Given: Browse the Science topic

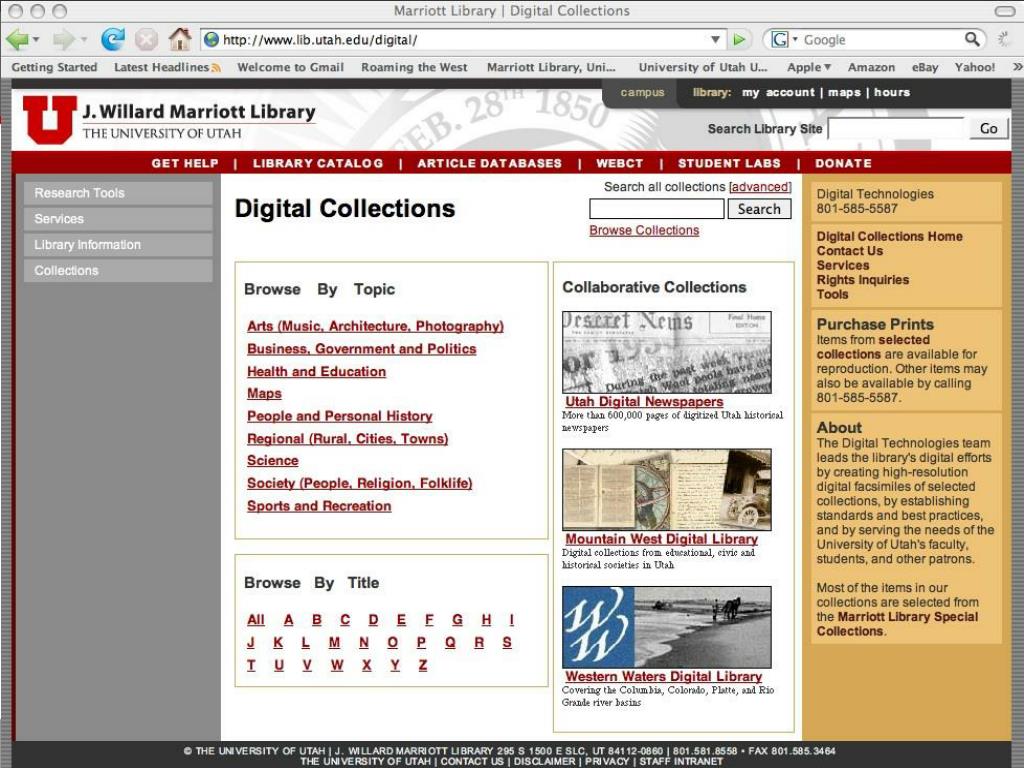Looking at the screenshot, I should point(272,460).
